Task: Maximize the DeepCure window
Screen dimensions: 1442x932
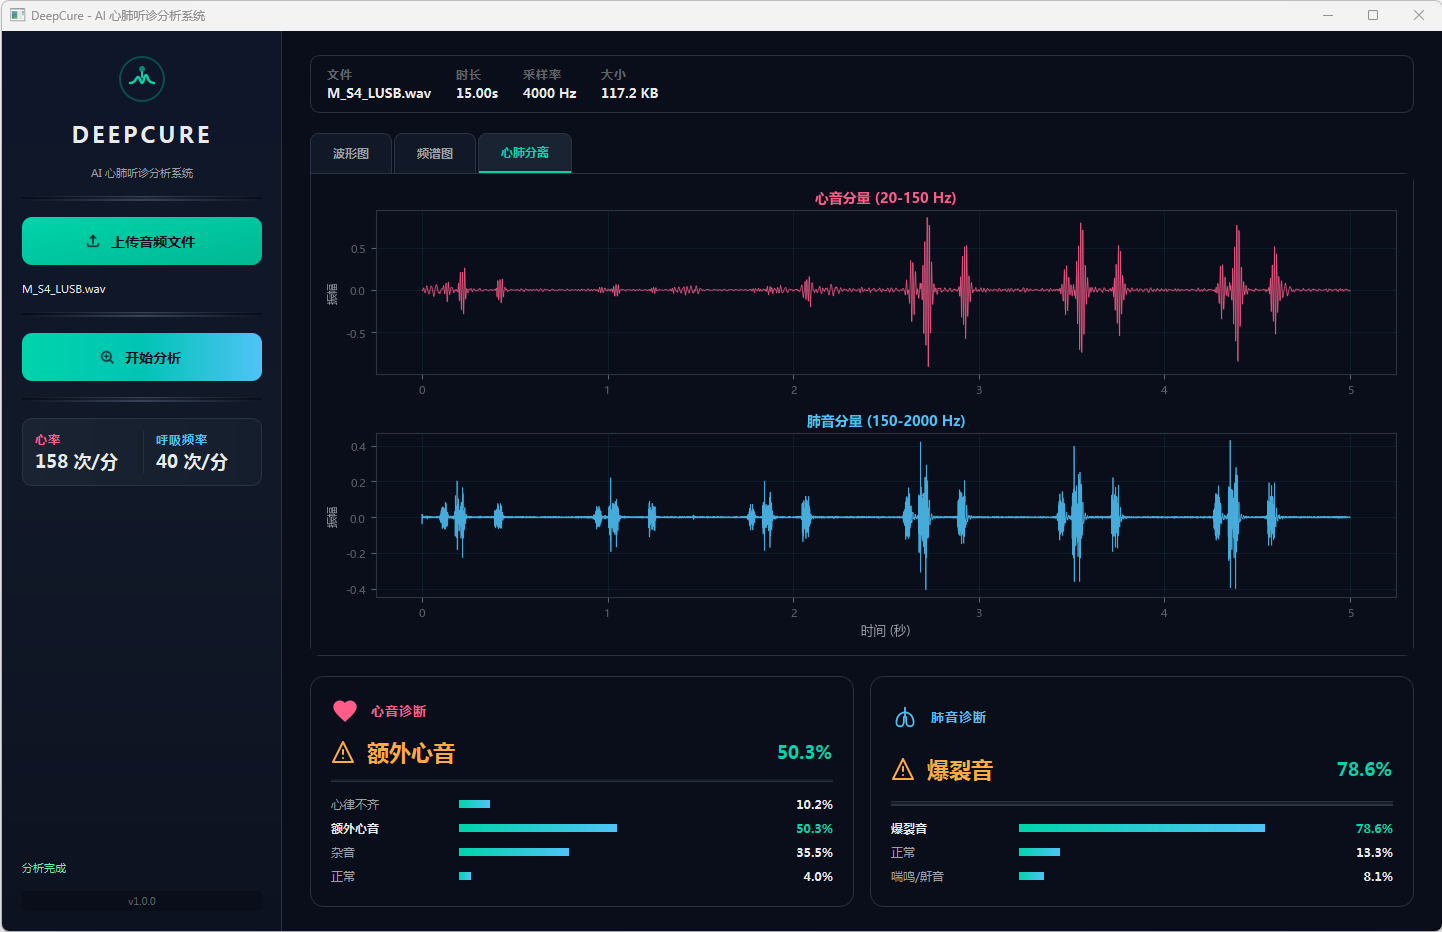Action: click(x=1373, y=15)
